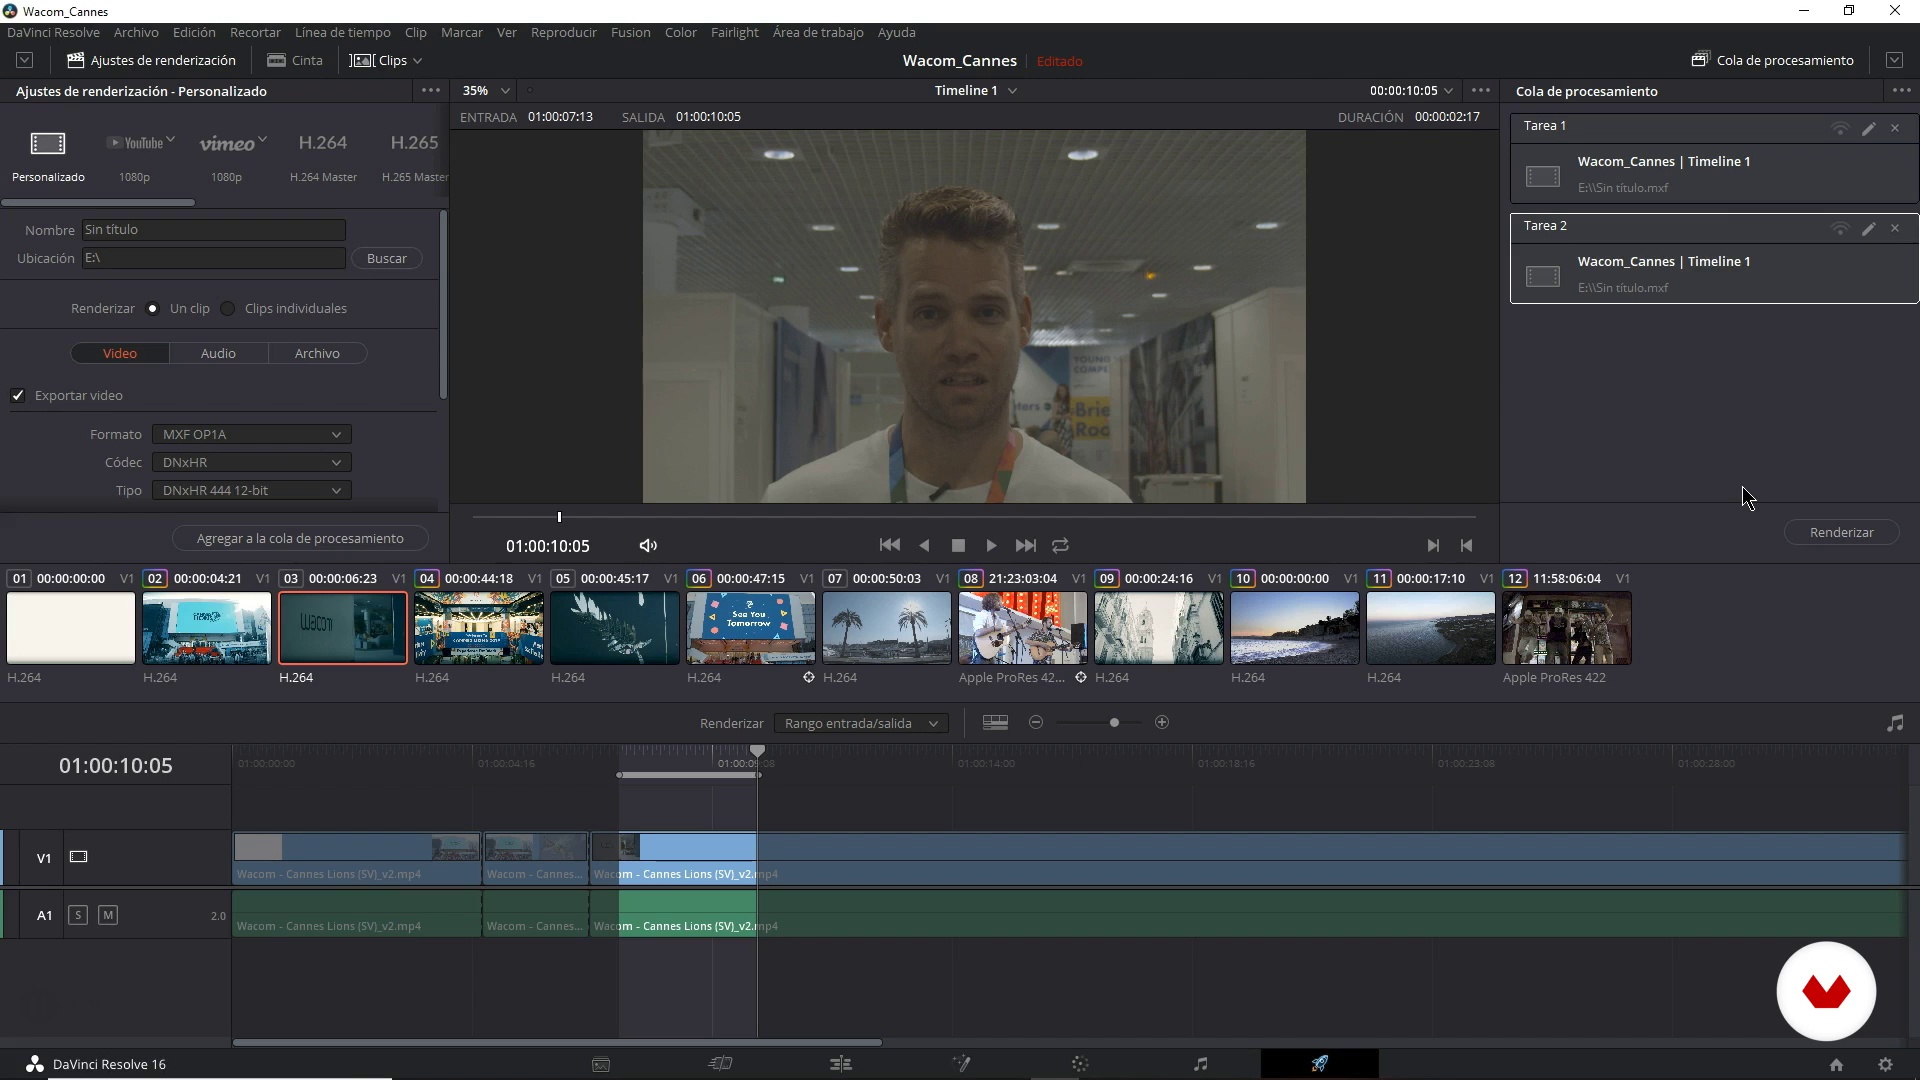The height and width of the screenshot is (1080, 1920).
Task: Expand YouTube preset options chevron
Action: pos(171,140)
